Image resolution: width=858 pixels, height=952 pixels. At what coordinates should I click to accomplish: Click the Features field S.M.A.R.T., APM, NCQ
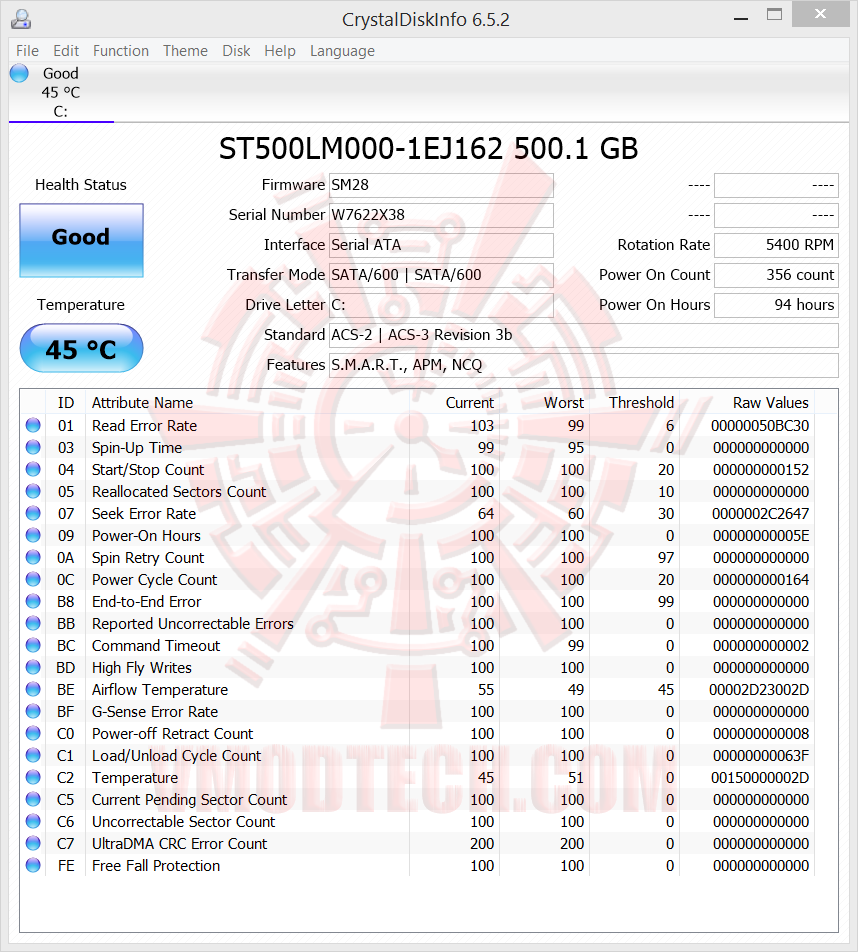coord(584,366)
